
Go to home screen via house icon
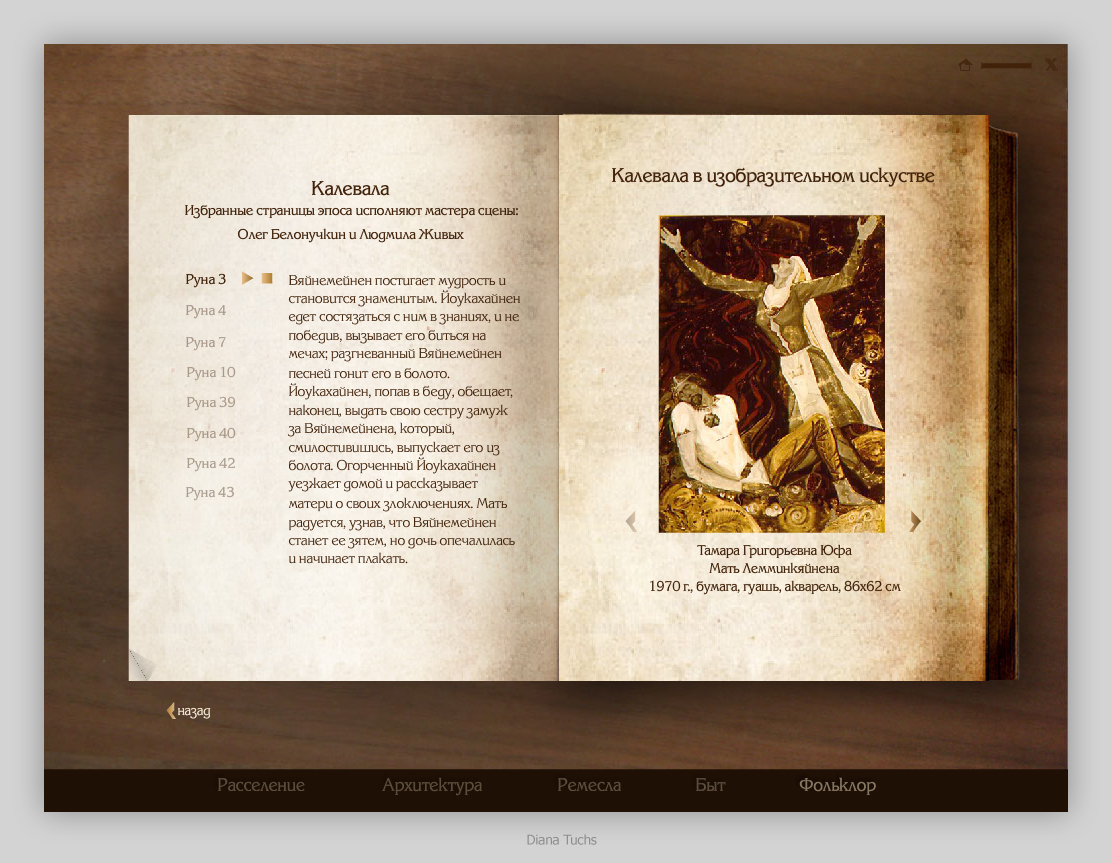click(x=965, y=65)
